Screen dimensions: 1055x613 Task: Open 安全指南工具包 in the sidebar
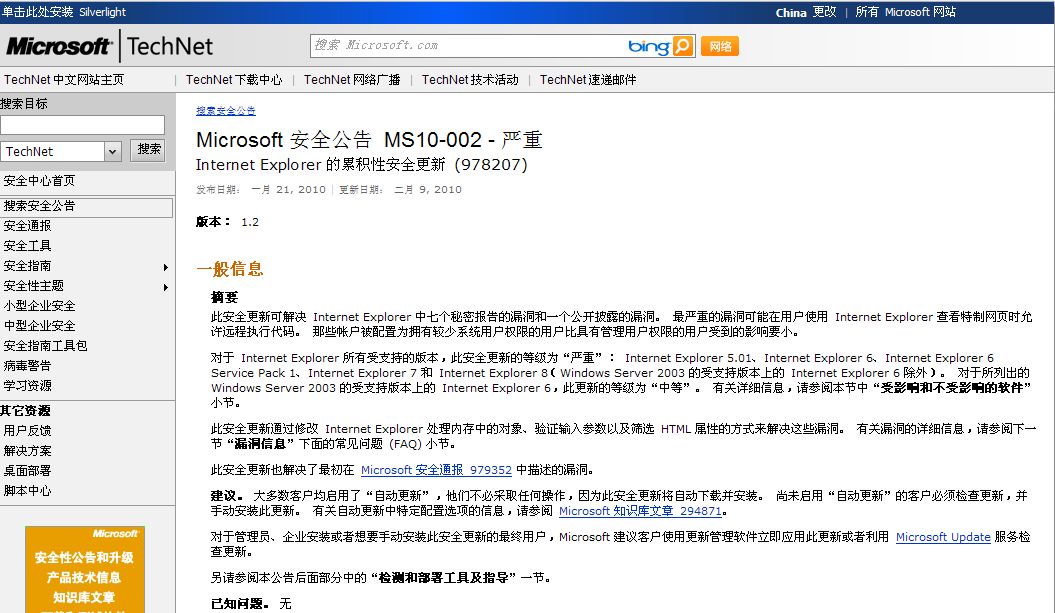[x=45, y=346]
